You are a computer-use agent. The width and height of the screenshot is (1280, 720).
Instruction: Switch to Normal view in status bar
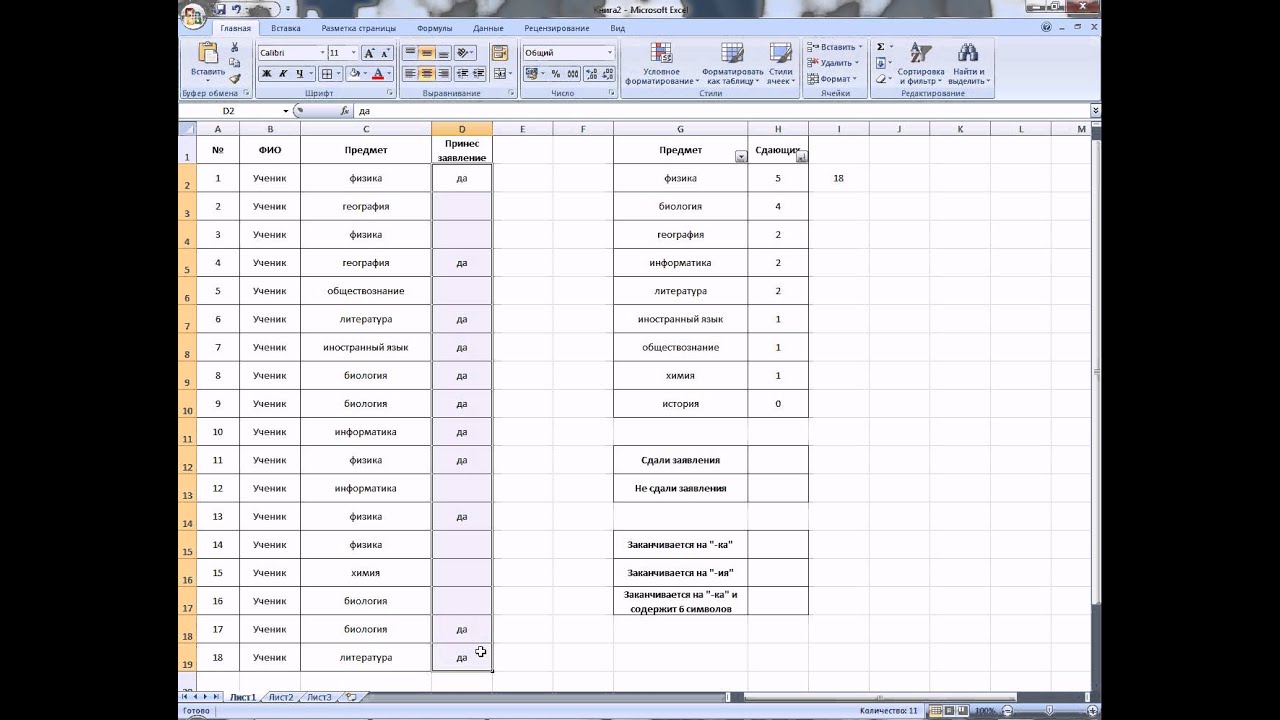click(936, 710)
